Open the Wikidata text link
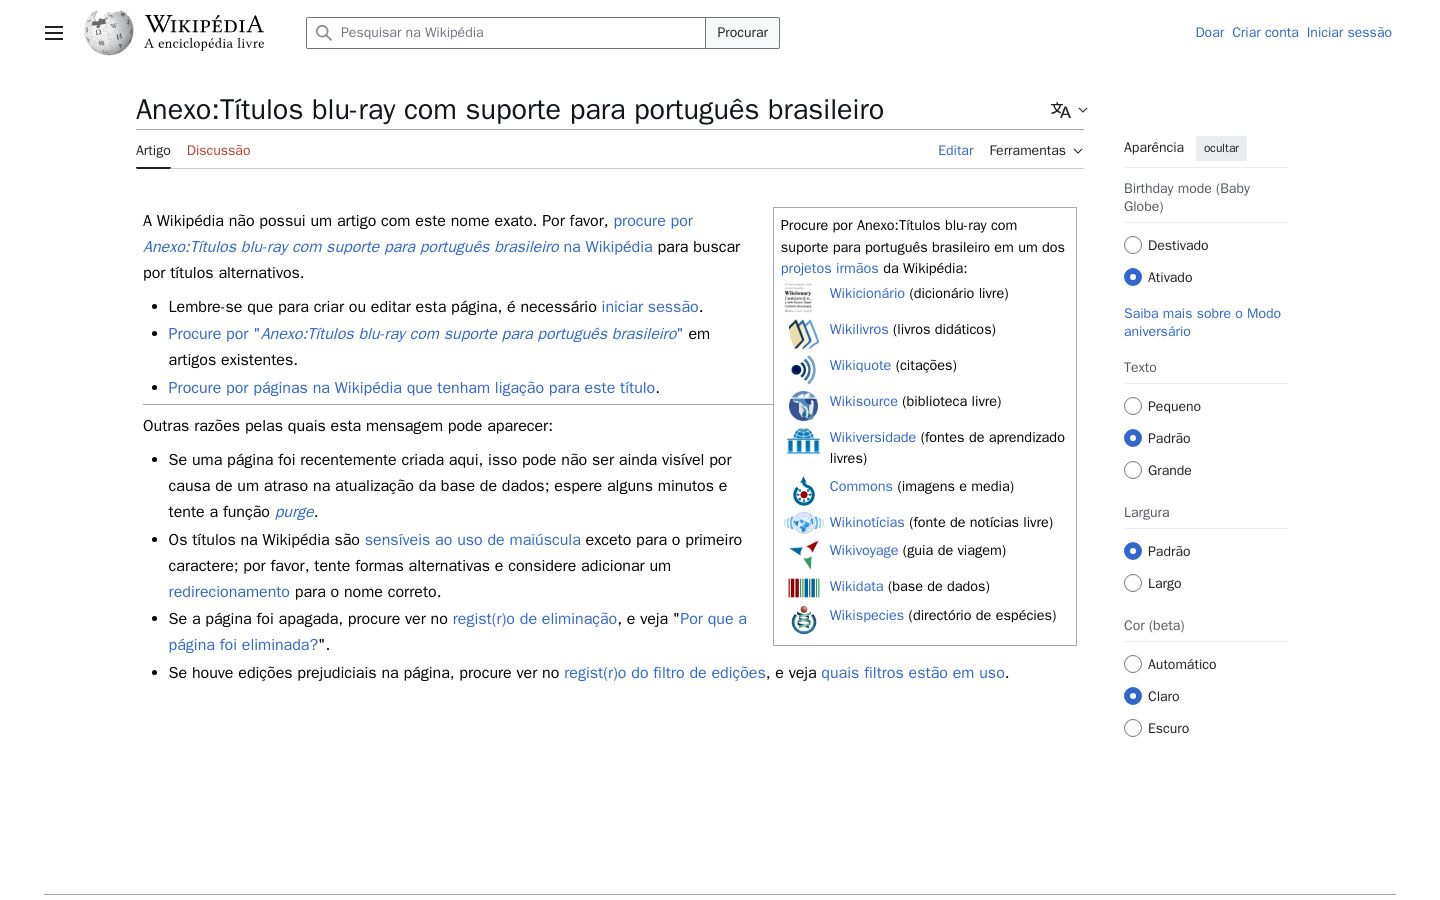Viewport: 1440px width, 900px height. click(857, 587)
